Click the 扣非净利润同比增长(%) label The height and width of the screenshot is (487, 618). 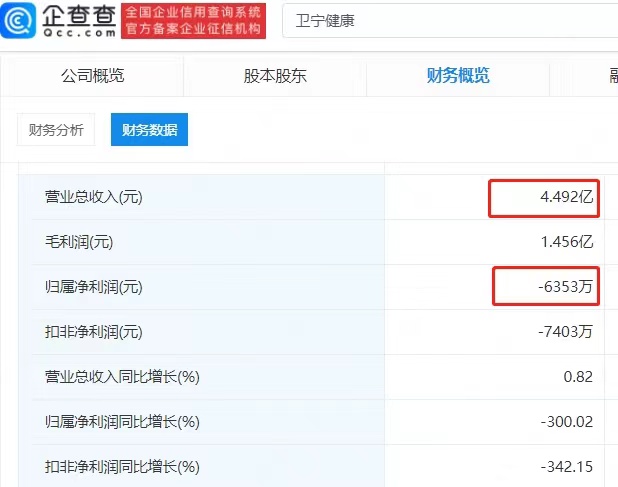[x=122, y=467]
